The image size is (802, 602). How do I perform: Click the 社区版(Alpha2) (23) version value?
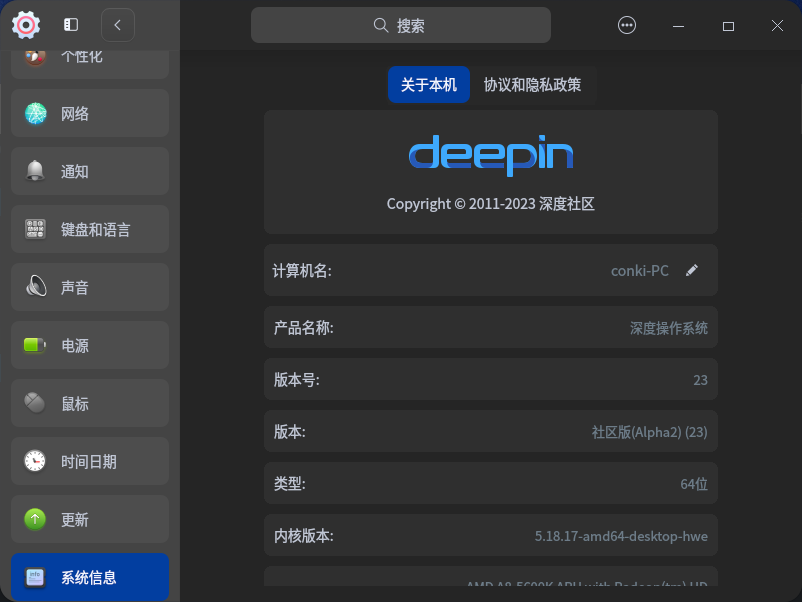click(650, 432)
